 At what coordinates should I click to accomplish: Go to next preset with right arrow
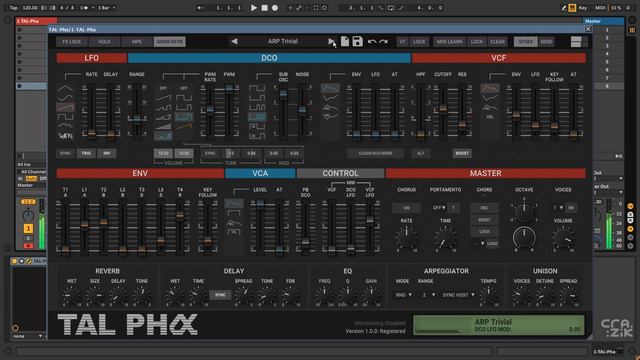point(331,41)
